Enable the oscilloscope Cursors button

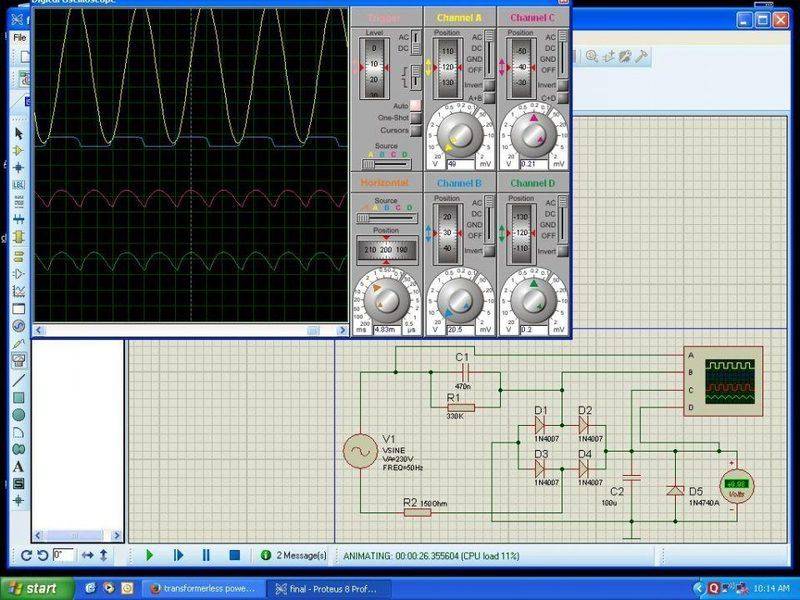pos(416,131)
